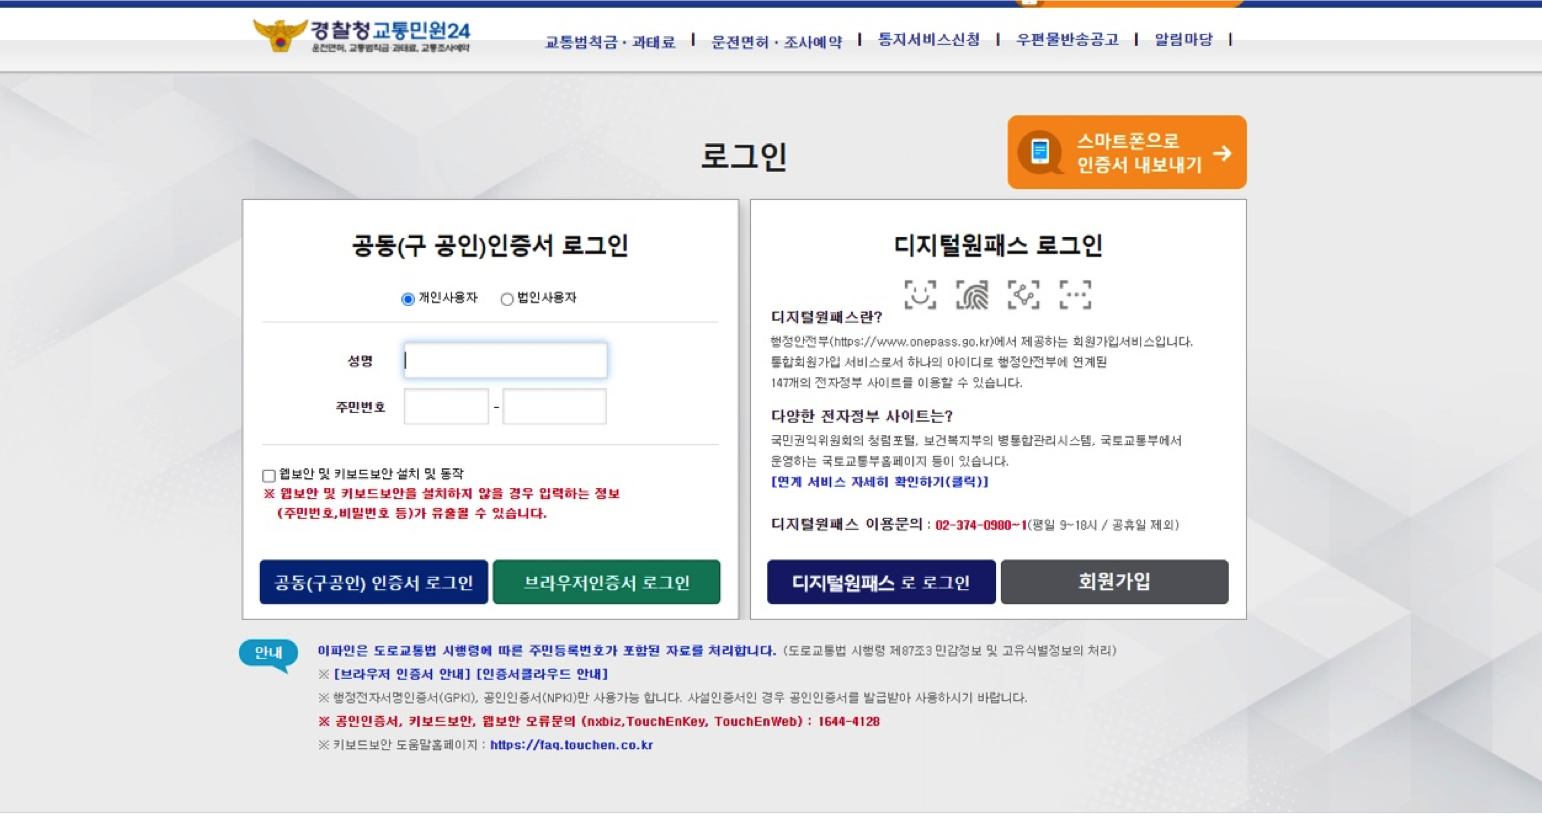
Task: Focus the first 주민번호 input box
Action: tap(446, 407)
